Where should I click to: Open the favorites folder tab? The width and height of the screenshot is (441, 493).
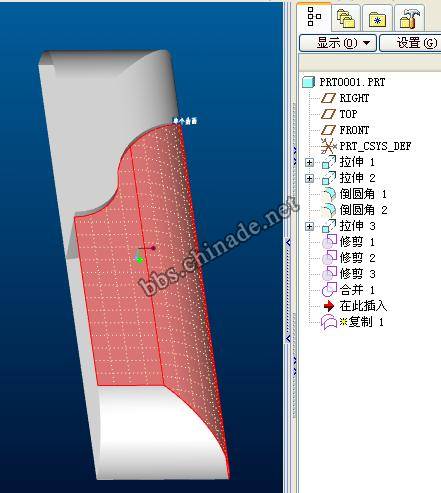click(377, 19)
